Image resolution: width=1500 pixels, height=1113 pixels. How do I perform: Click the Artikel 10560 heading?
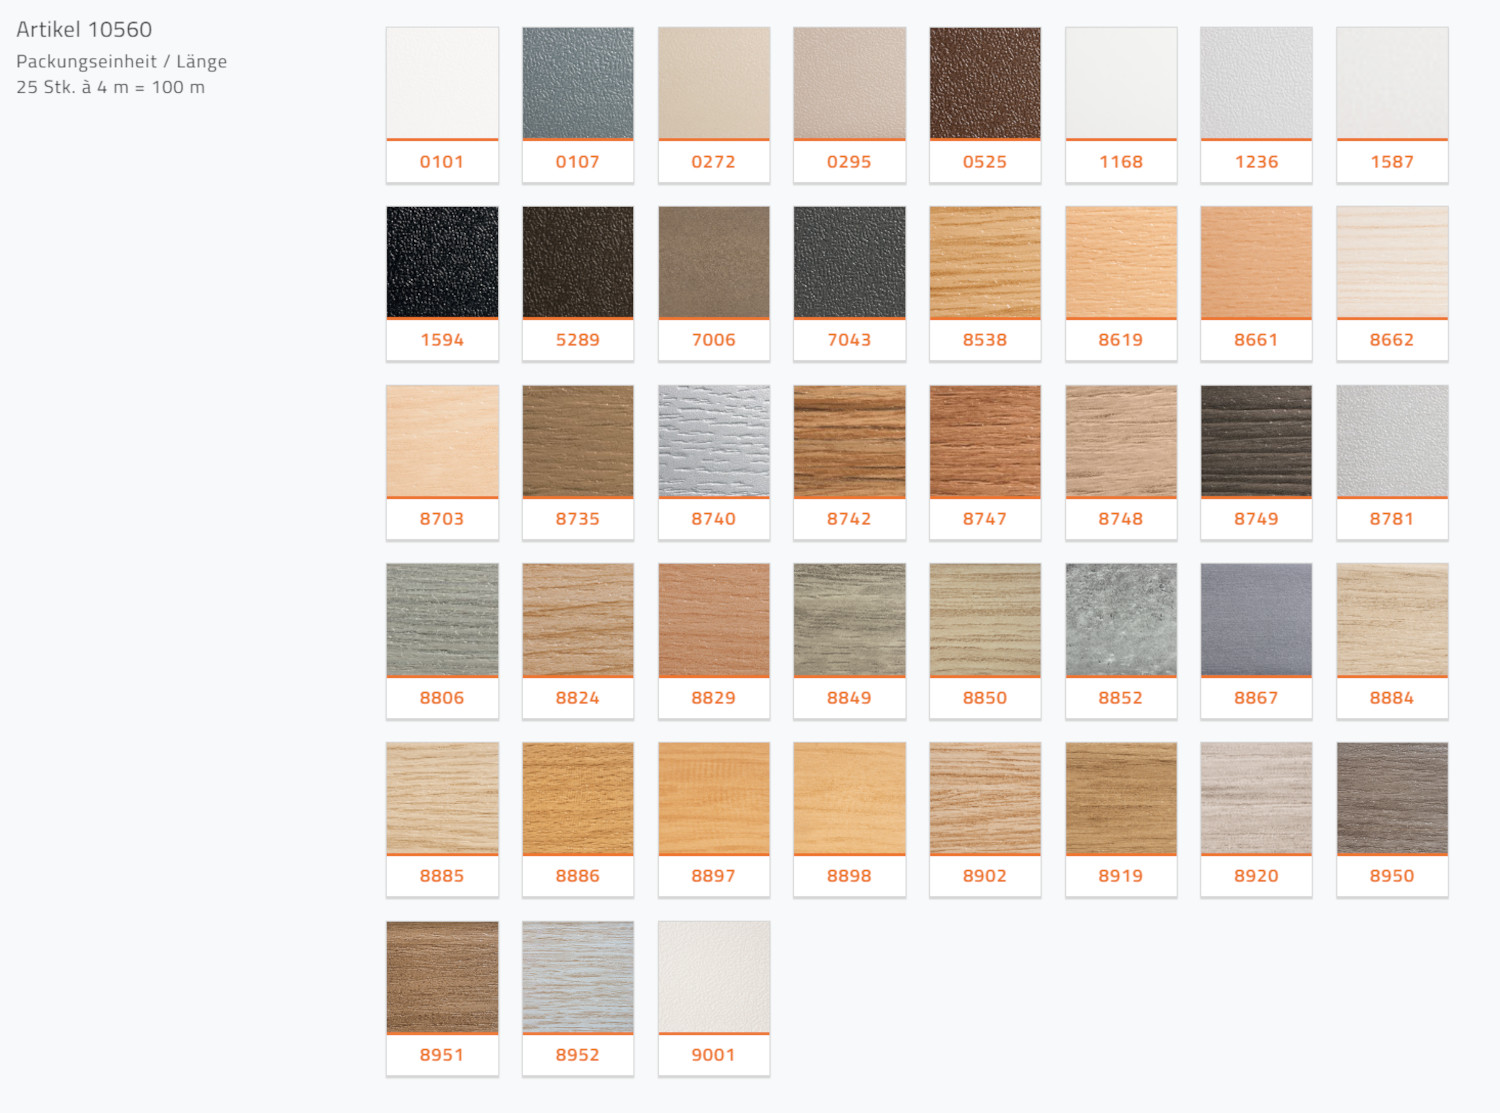(84, 30)
